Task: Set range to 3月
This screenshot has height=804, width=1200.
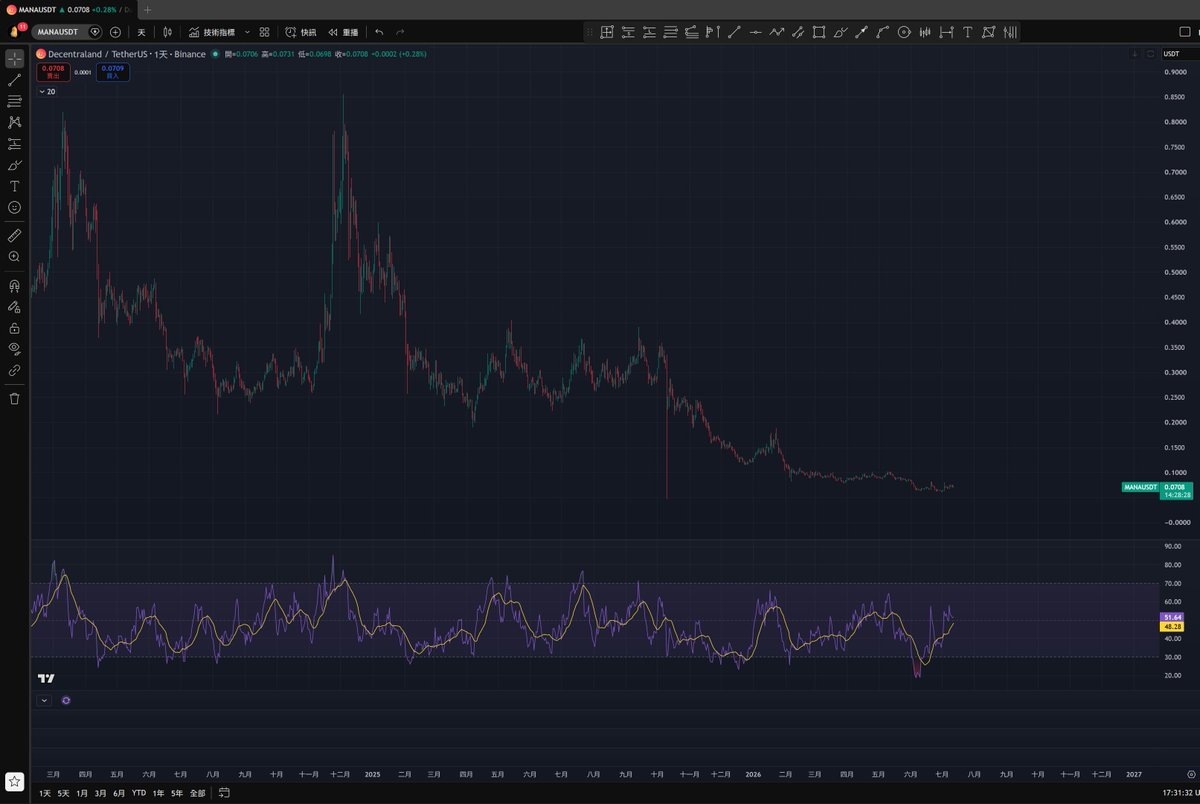Action: tap(100, 792)
